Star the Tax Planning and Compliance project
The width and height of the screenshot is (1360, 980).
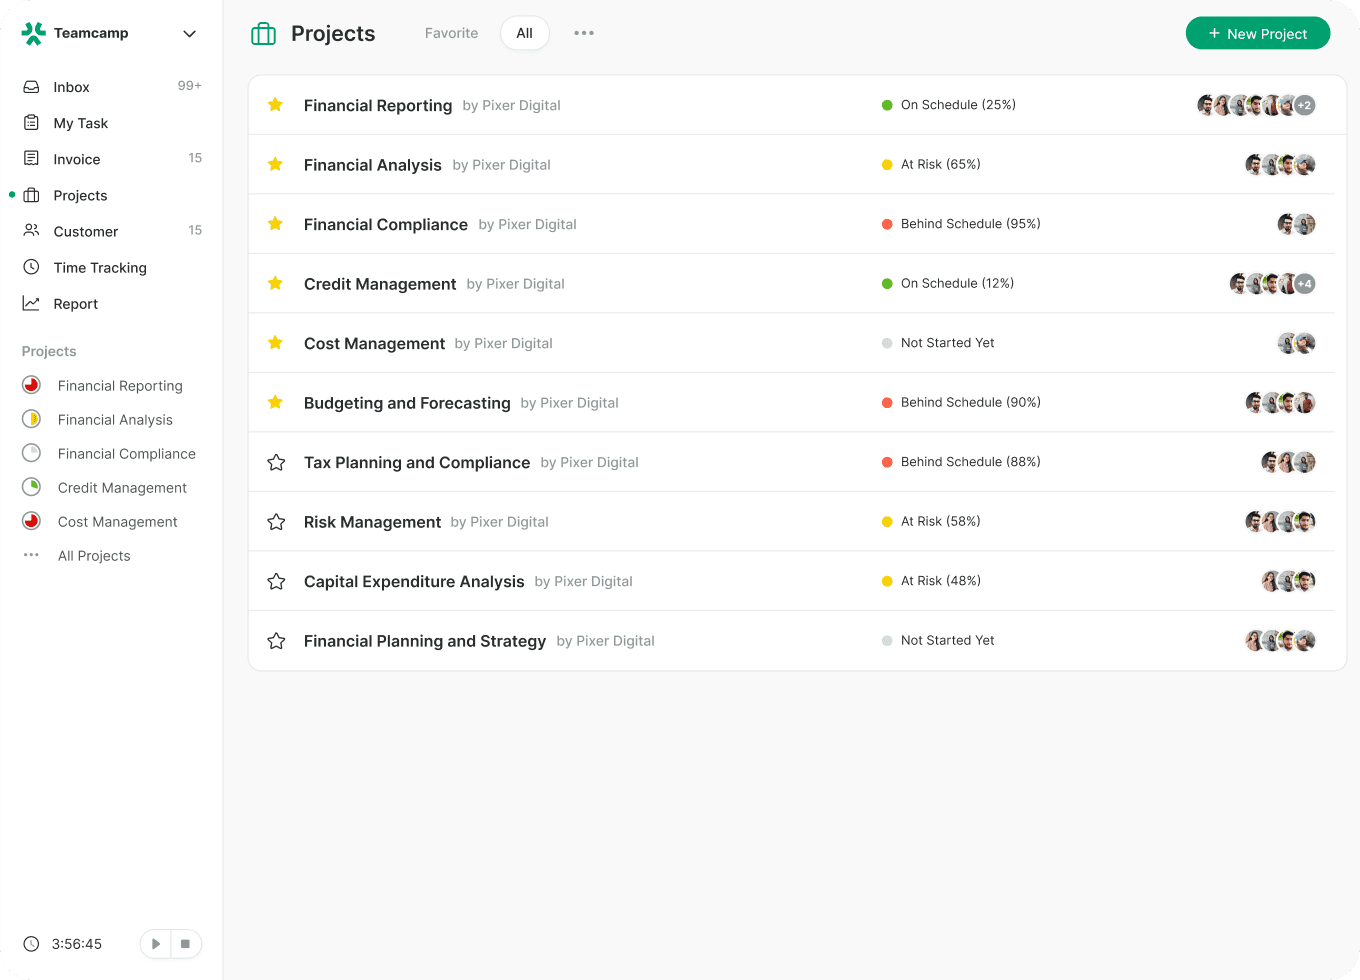click(x=276, y=462)
